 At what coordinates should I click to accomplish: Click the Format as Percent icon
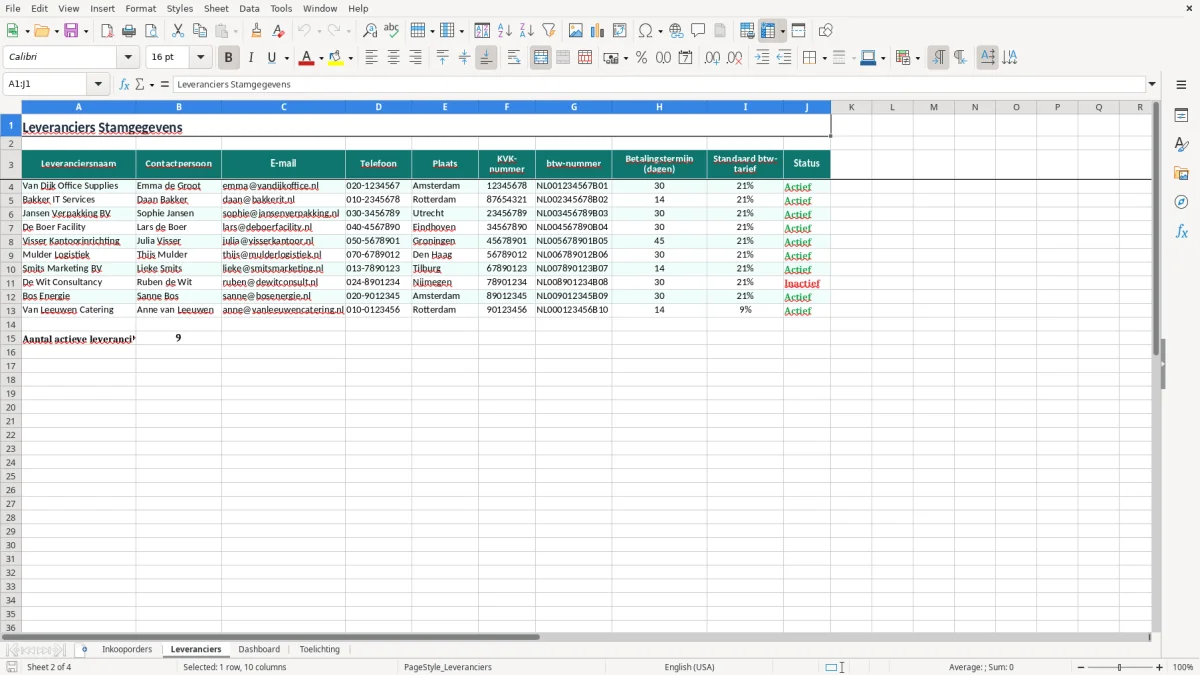click(x=641, y=58)
